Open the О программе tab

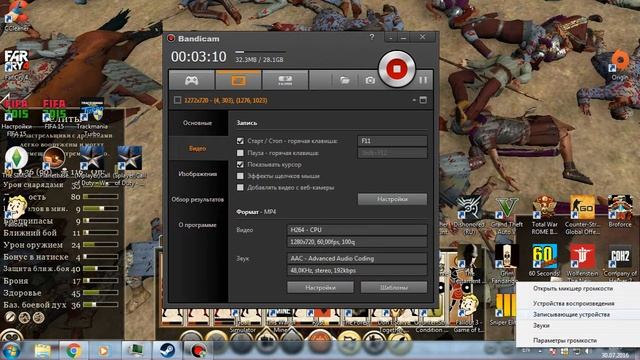(198, 225)
